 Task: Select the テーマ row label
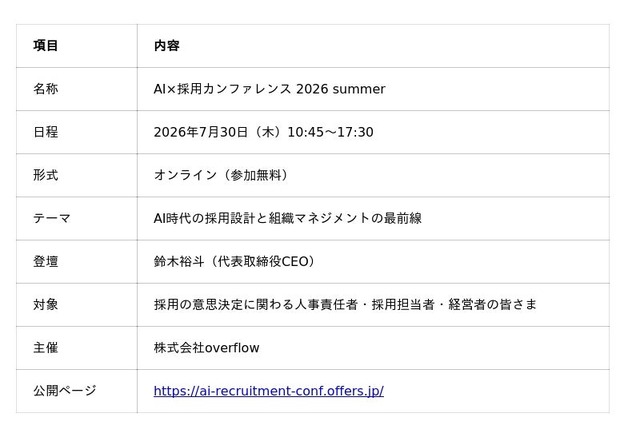click(x=51, y=218)
